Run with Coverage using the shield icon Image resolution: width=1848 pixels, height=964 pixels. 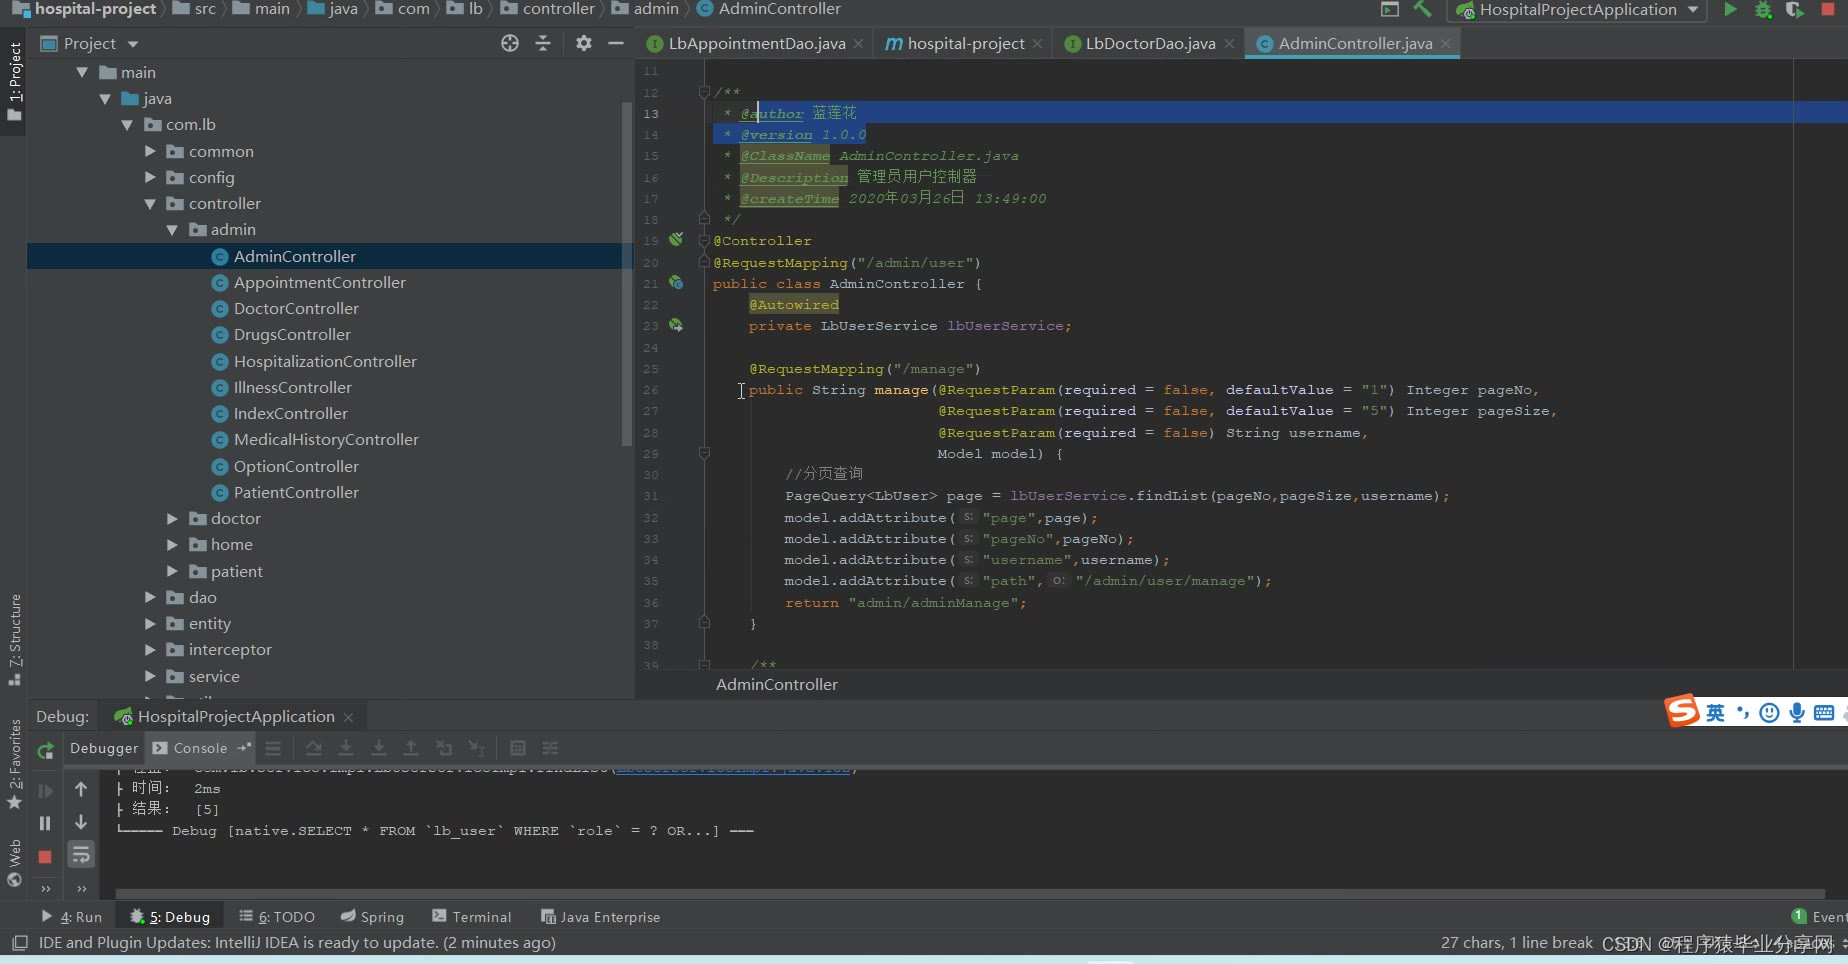click(x=1795, y=10)
